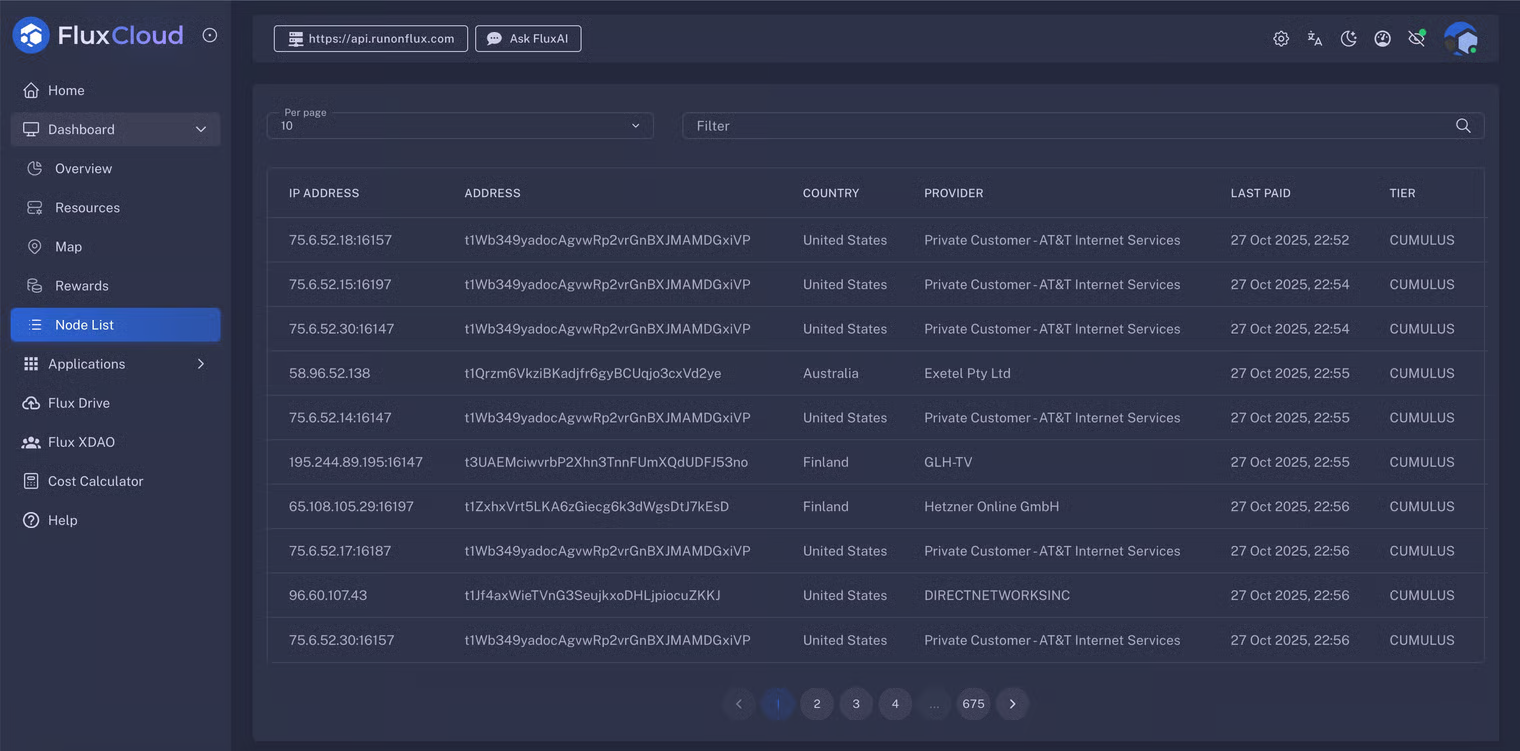1520x751 pixels.
Task: Go to Home in the sidebar
Action: [x=115, y=90]
